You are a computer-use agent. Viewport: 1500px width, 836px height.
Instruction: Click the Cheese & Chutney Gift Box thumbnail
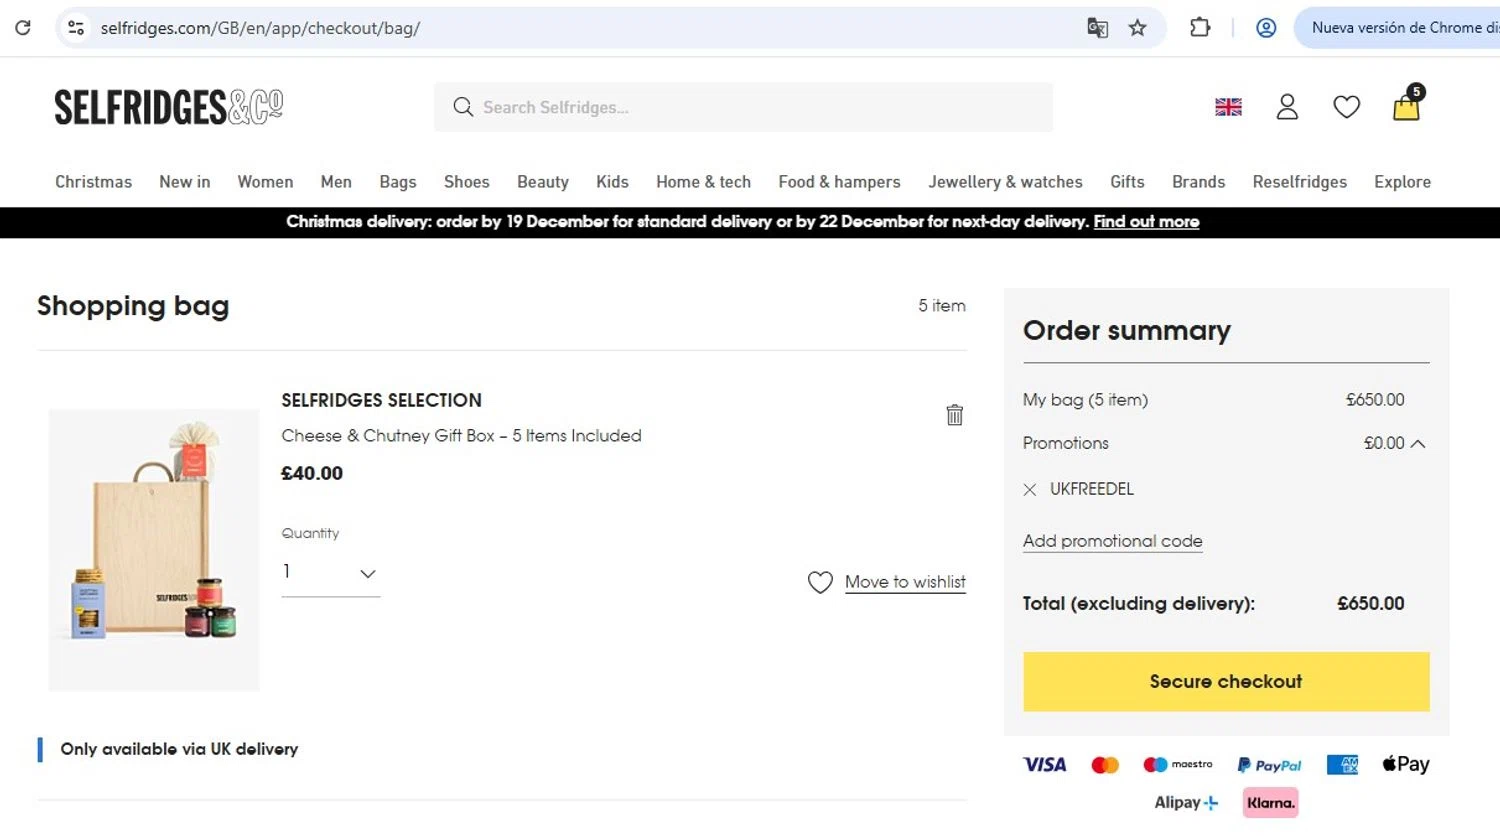[x=154, y=550]
